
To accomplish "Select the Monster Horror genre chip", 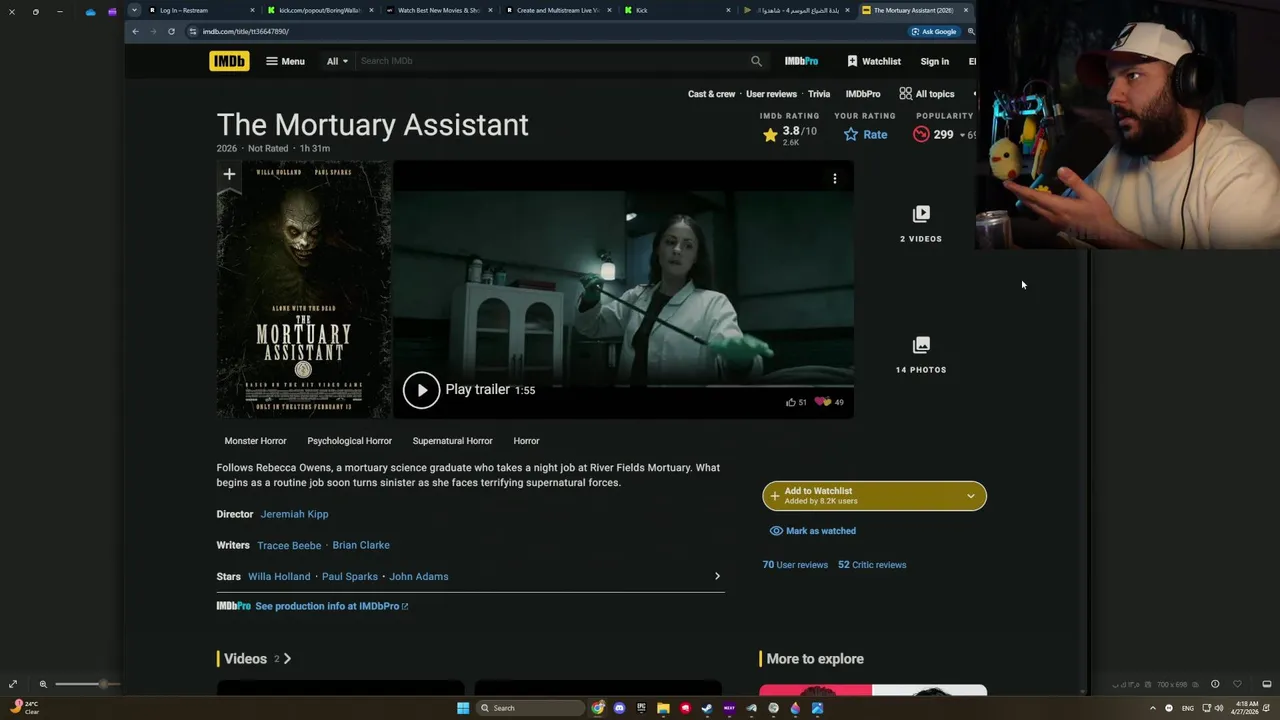I will coord(255,441).
